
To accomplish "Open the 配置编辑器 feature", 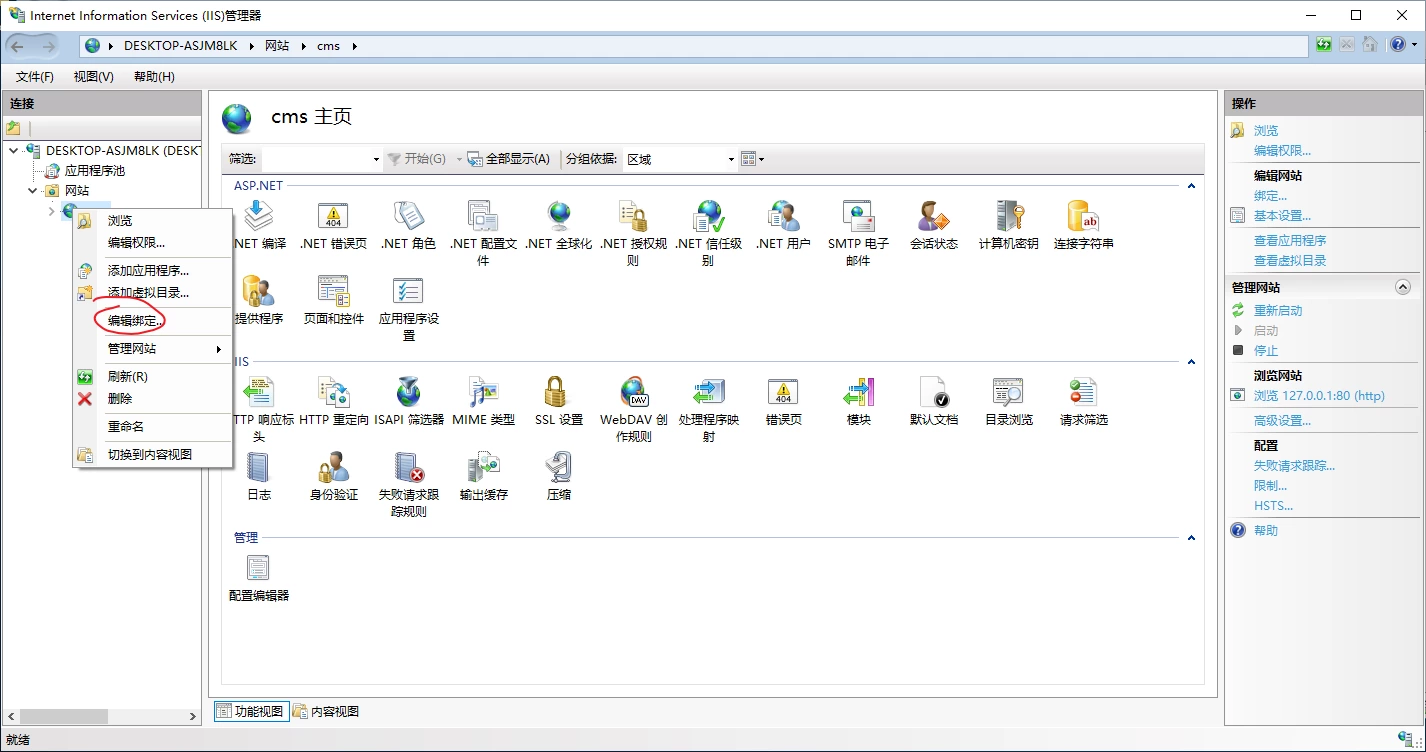I will (x=258, y=577).
